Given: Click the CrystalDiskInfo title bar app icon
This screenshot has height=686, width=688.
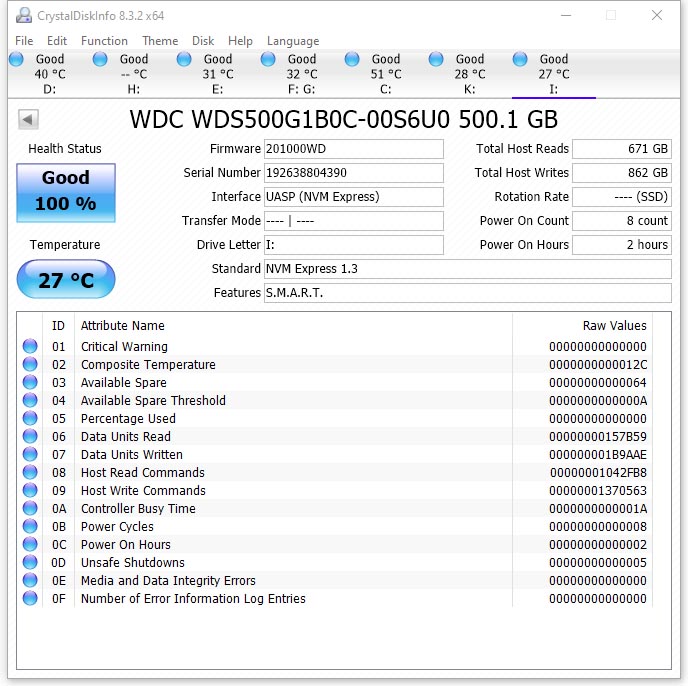Looking at the screenshot, I should pos(24,15).
